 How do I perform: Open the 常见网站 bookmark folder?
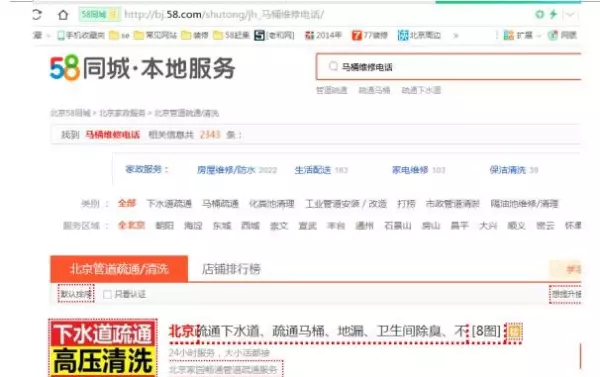pos(155,36)
